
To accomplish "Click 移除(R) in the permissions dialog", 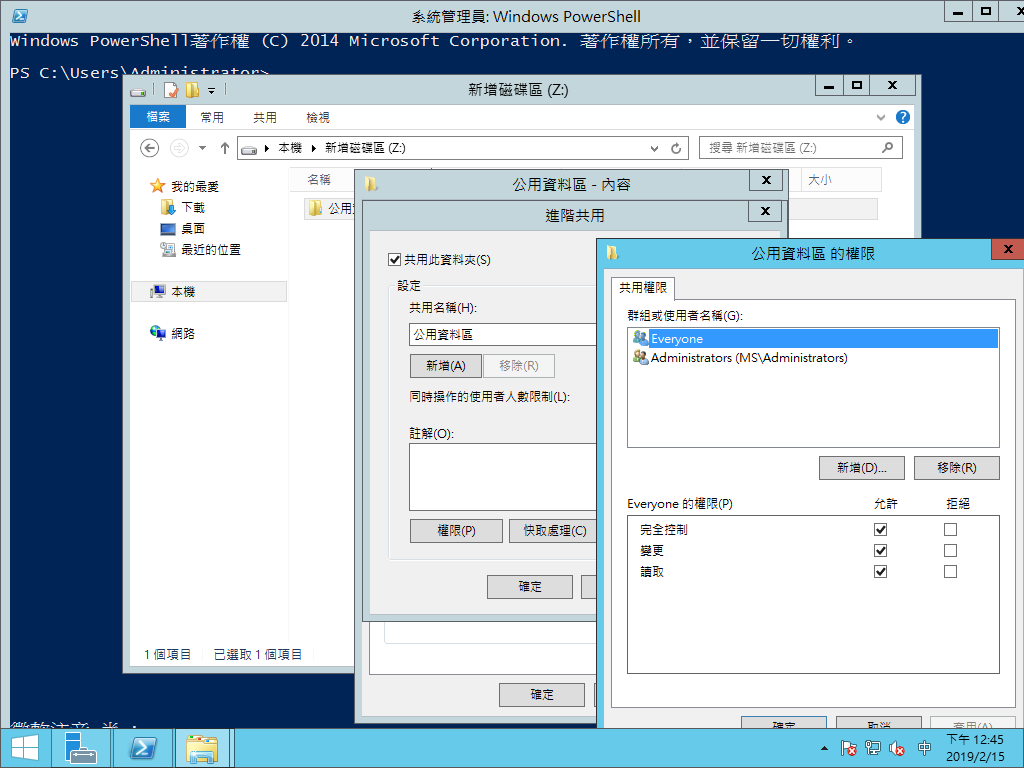I will coord(957,468).
